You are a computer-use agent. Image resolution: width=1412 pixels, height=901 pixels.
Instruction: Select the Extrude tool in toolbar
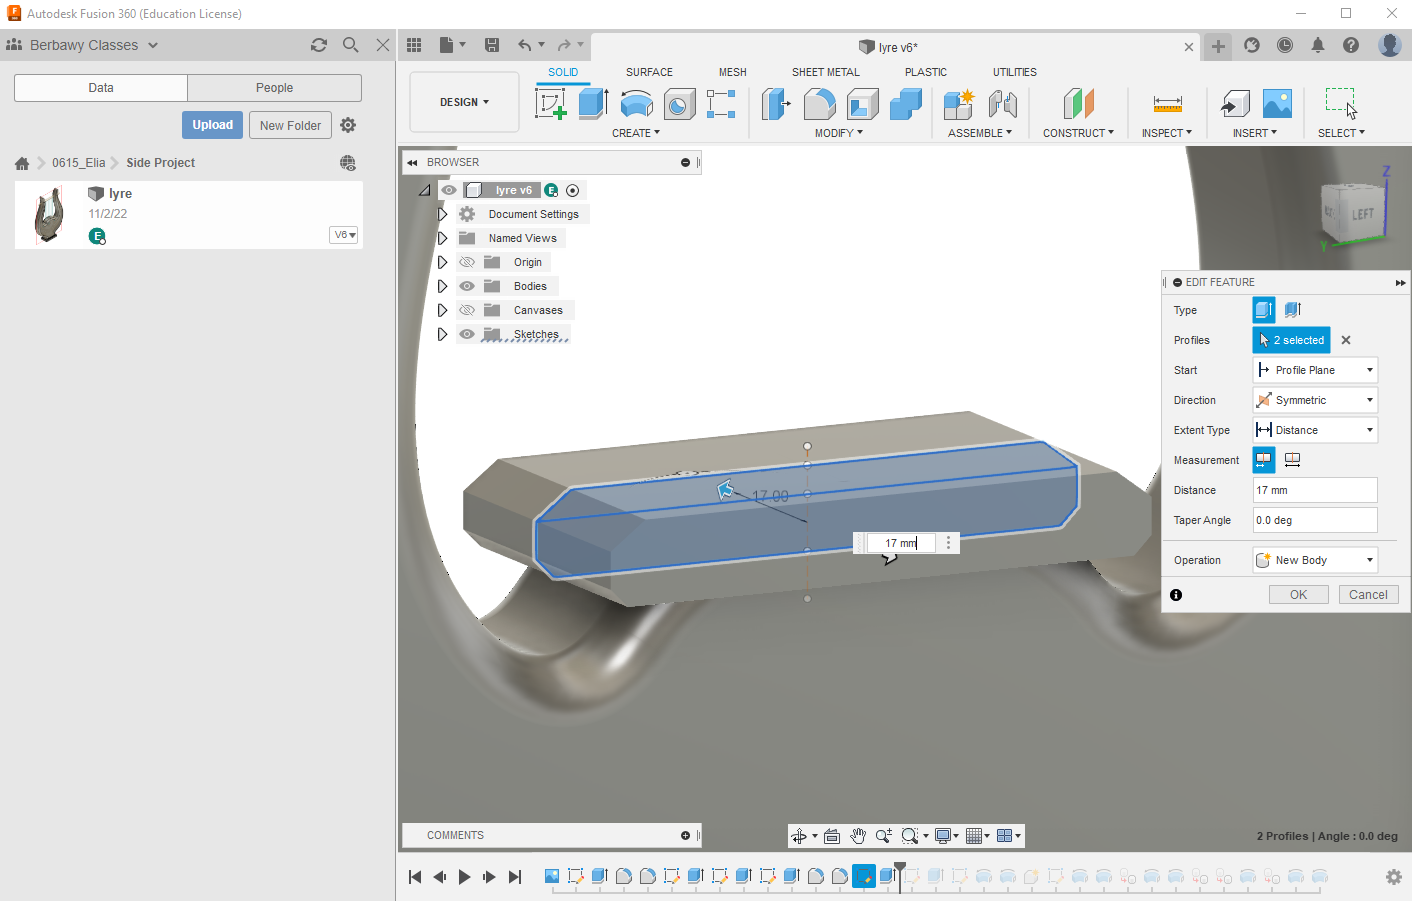pos(593,103)
